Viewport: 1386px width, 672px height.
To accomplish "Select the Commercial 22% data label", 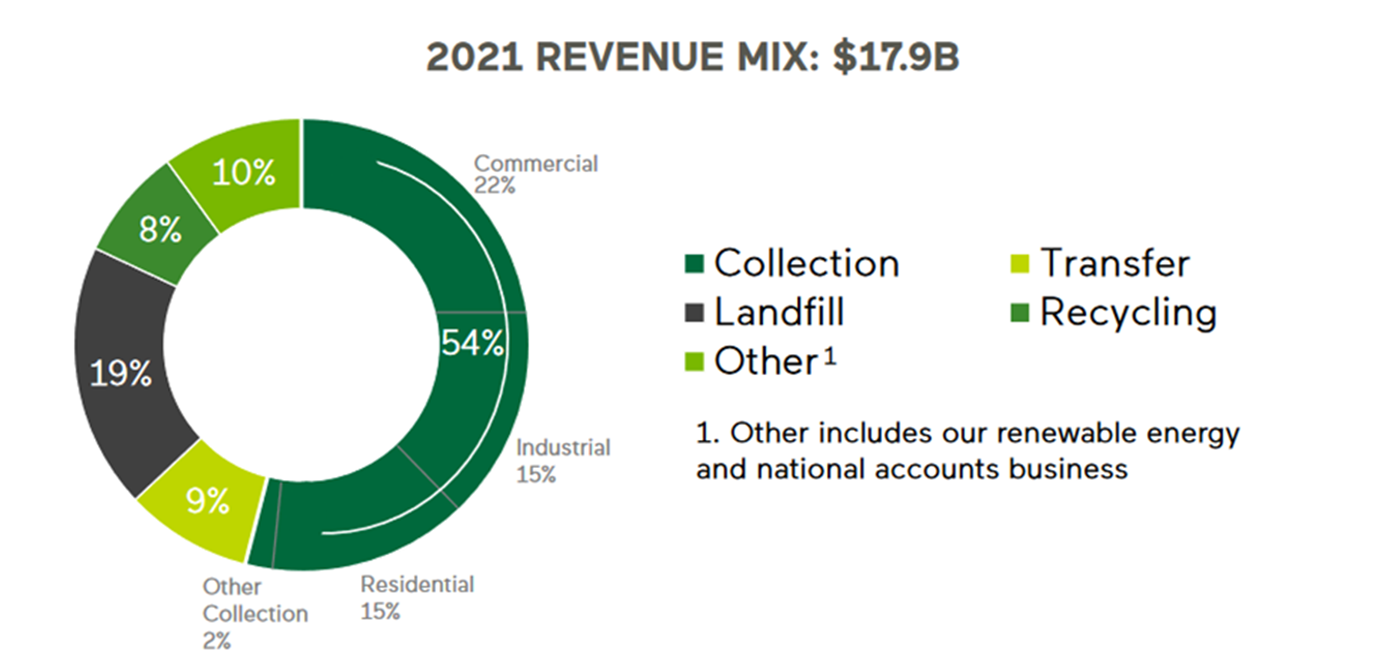I will point(535,173).
